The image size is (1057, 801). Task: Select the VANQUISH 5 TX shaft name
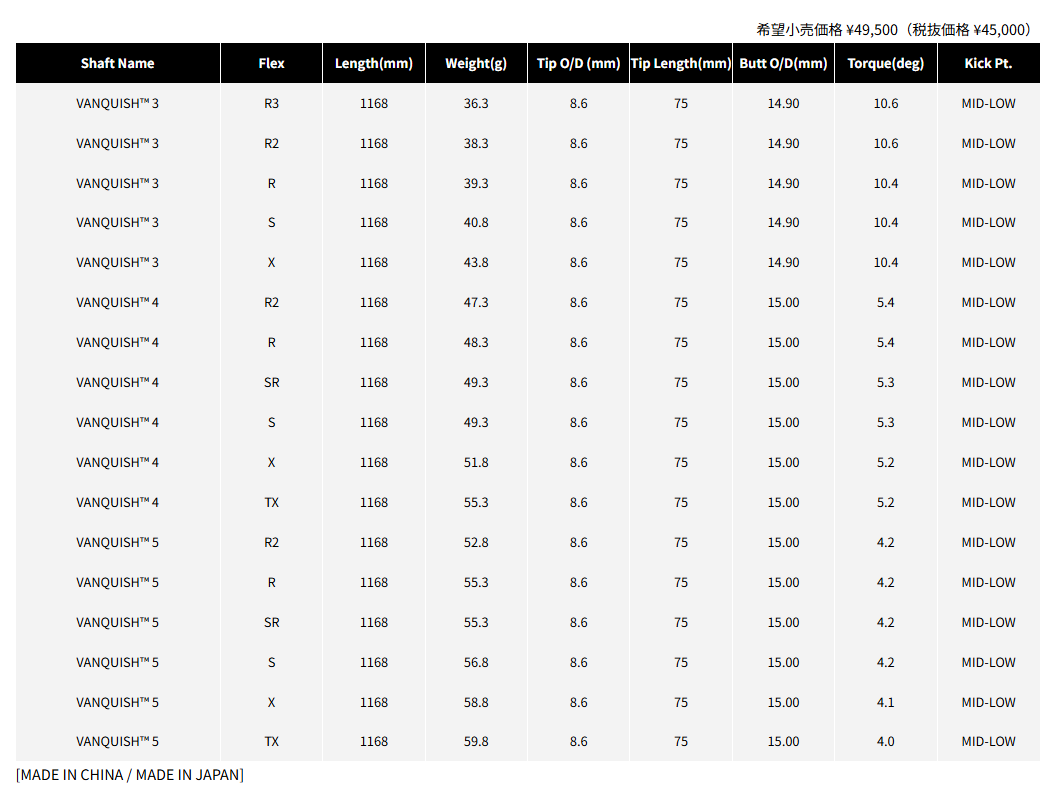[x=118, y=742]
